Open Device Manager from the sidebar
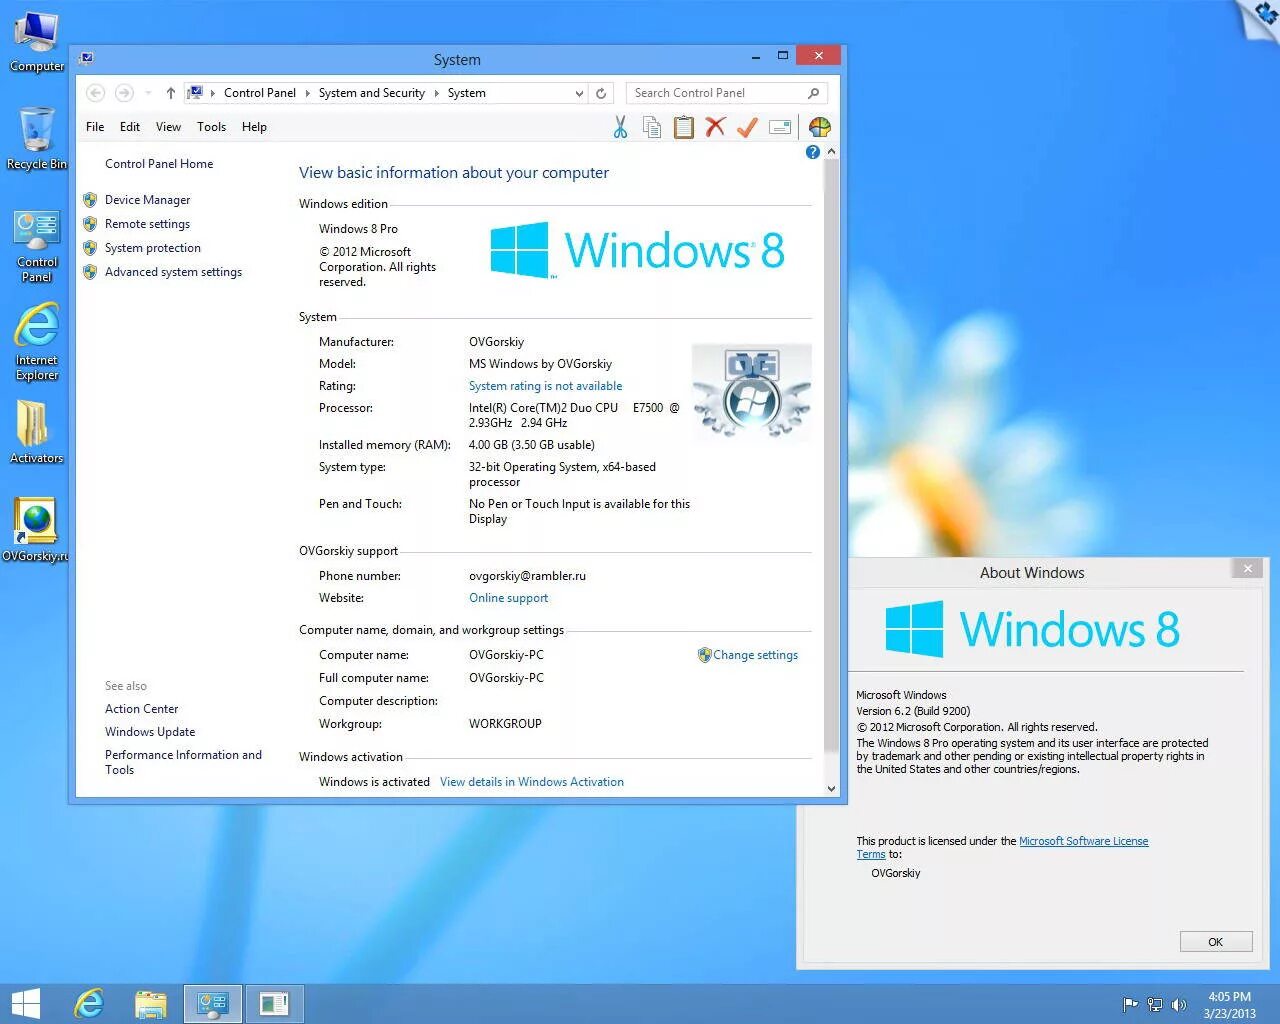The height and width of the screenshot is (1024, 1280). coord(147,200)
